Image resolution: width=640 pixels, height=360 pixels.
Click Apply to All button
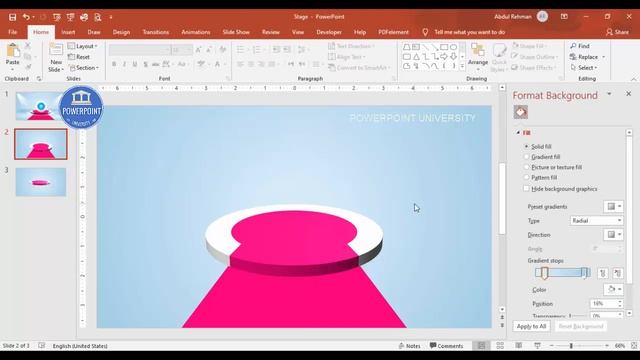pos(531,326)
